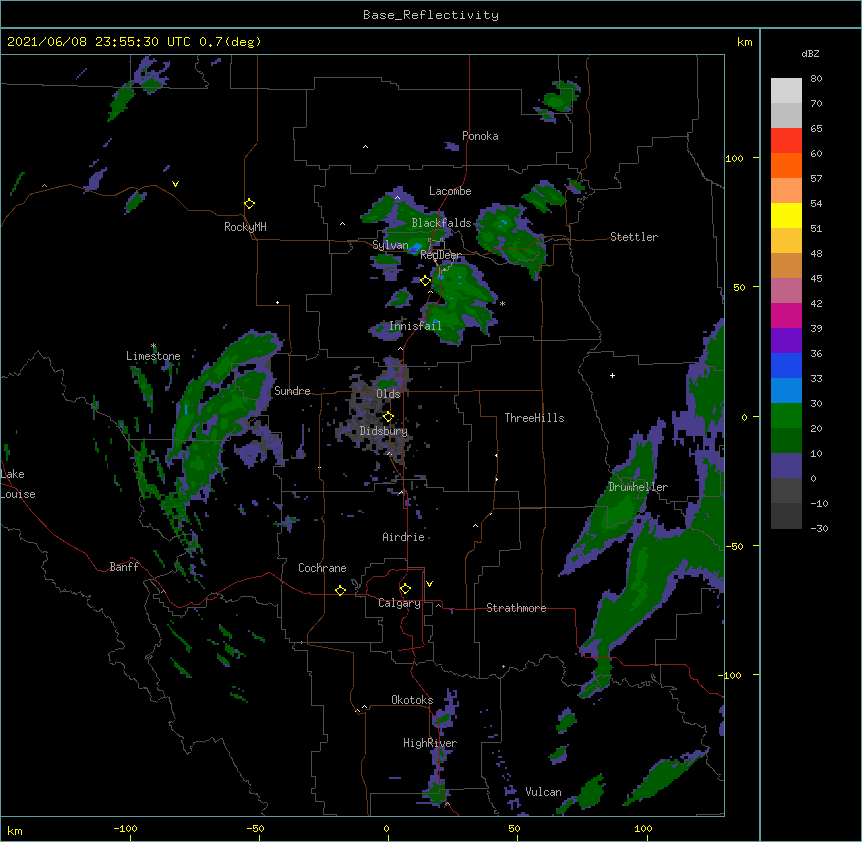Click the Ponoka city label
Screen dimensions: 862x842
tap(480, 136)
